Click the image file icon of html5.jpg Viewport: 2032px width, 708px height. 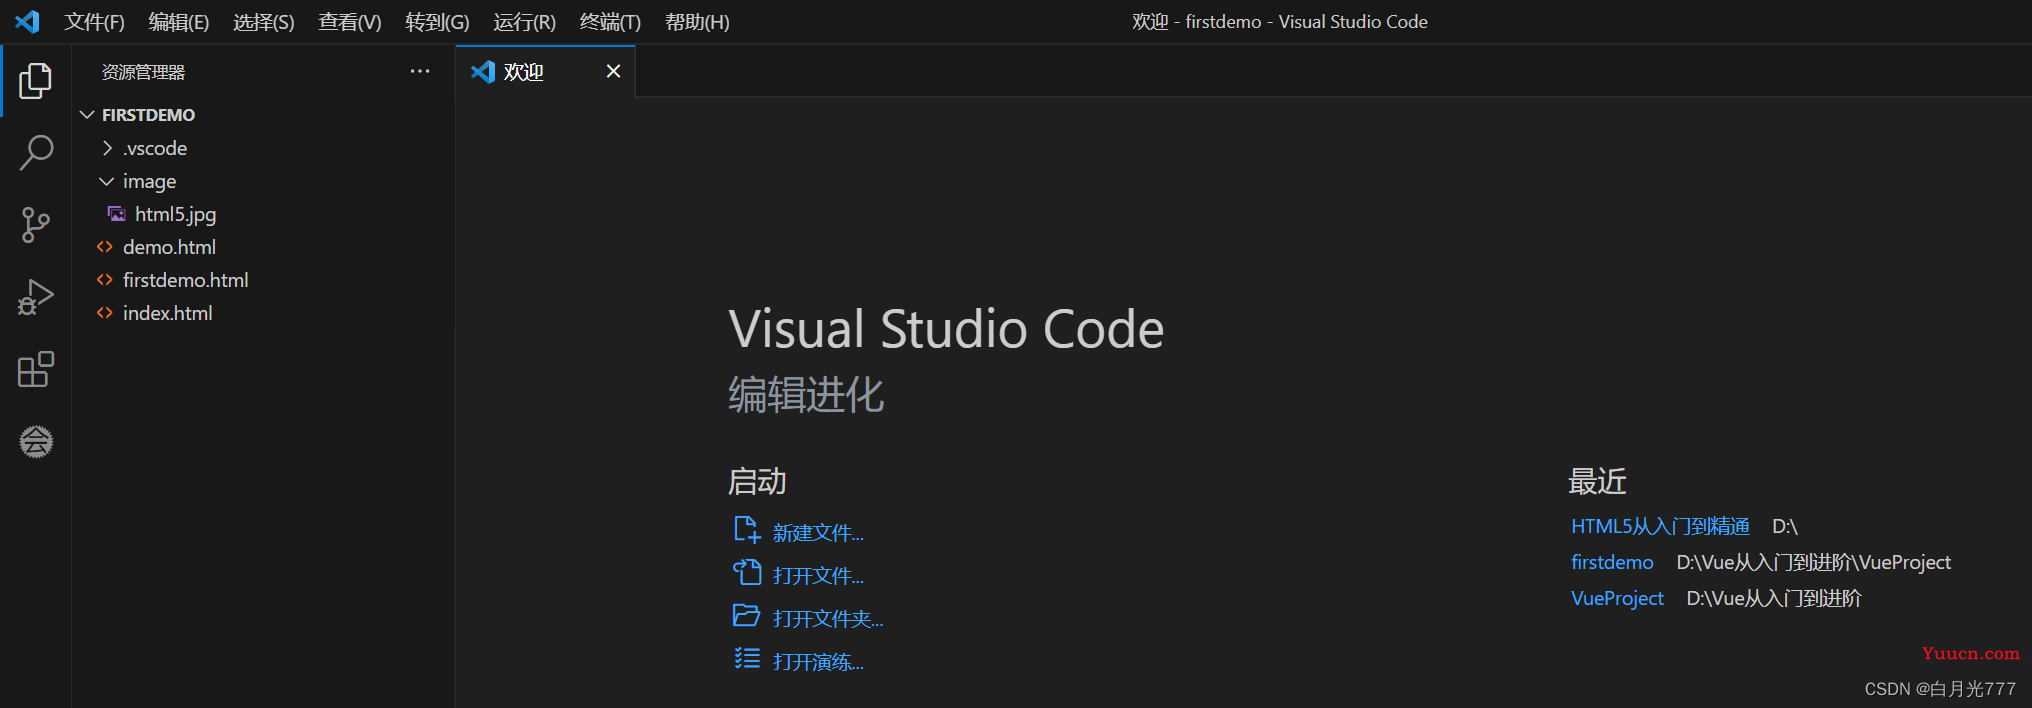pyautogui.click(x=117, y=214)
